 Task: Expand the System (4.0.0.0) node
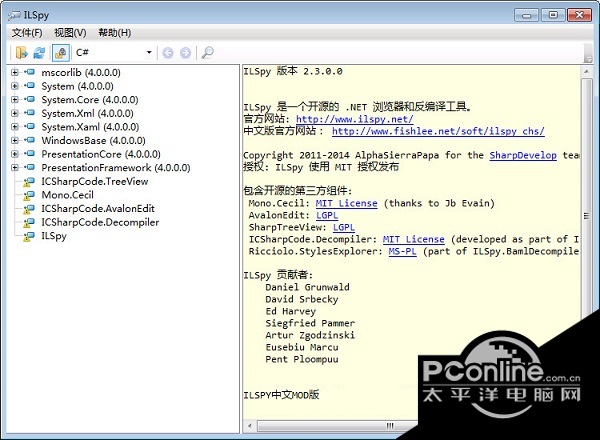tap(15, 86)
